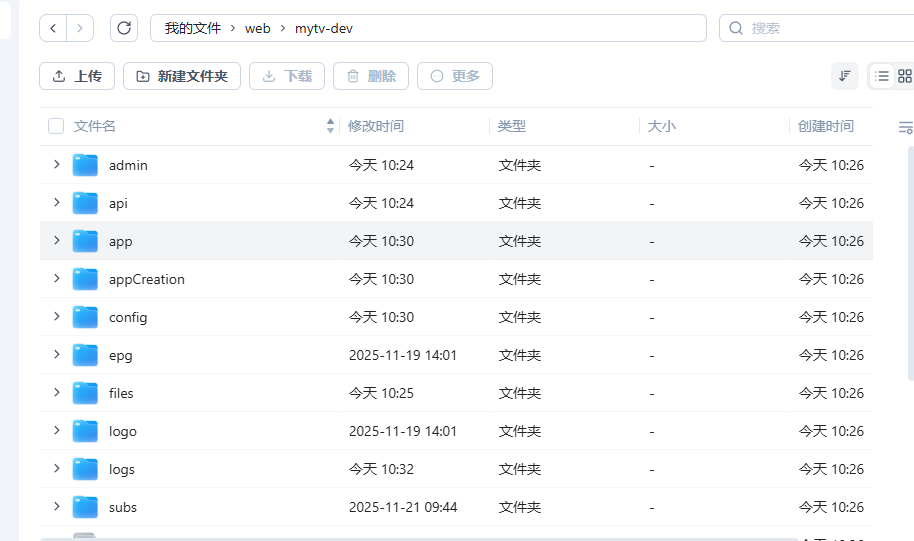Click the subs folder icon

85,507
